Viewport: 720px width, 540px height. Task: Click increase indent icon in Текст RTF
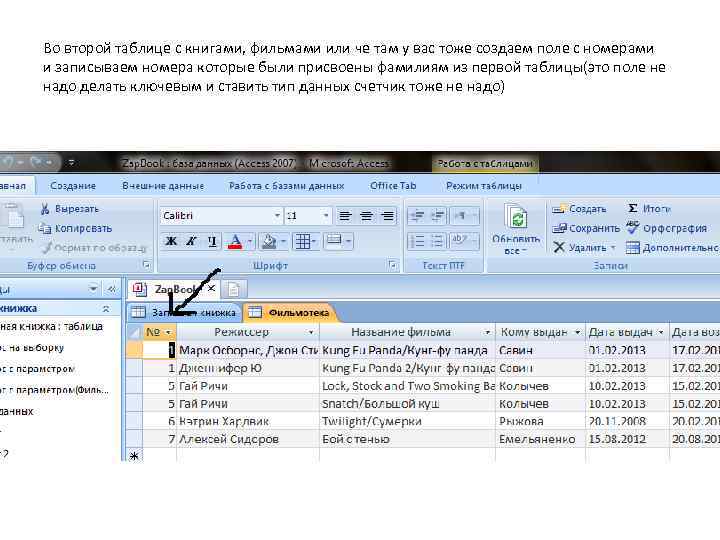[439, 216]
